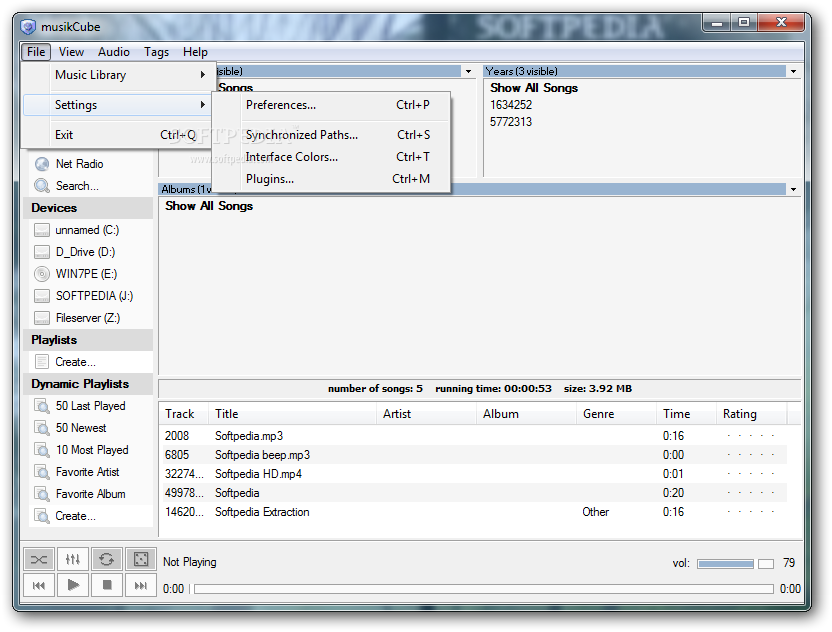832x632 pixels.
Task: Skip to previous track
Action: point(39,585)
